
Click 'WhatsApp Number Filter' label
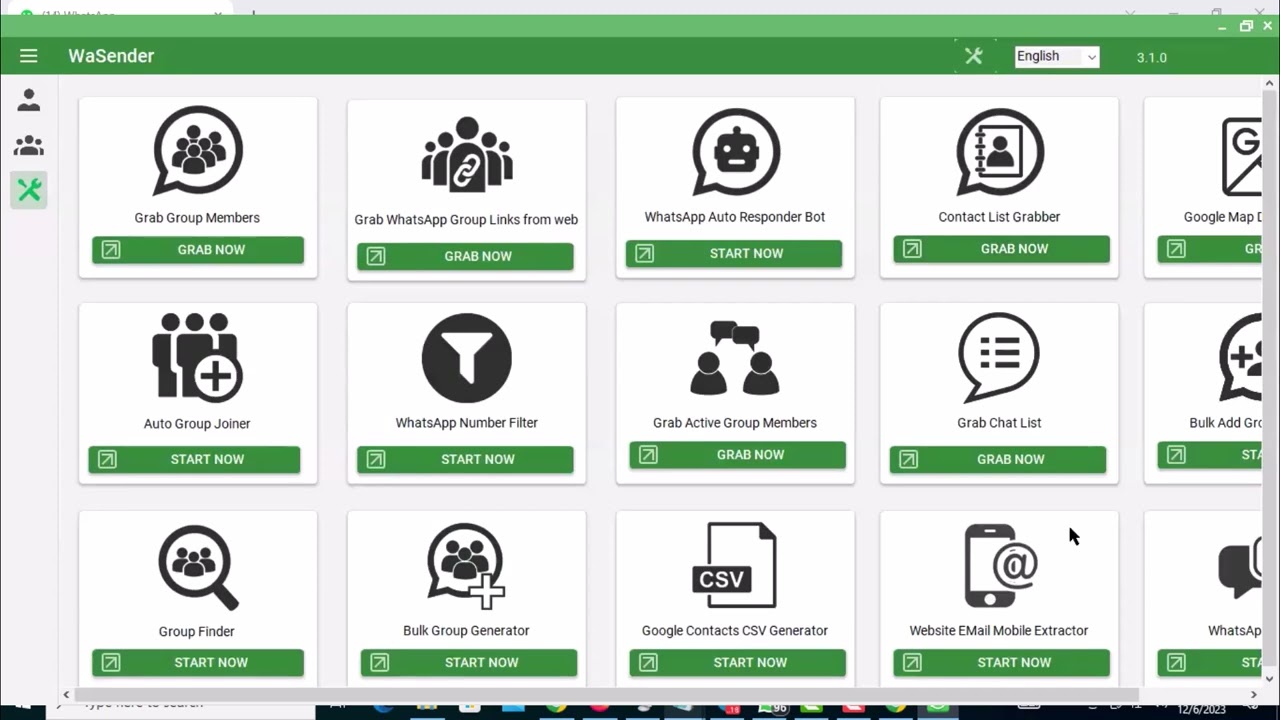point(467,423)
